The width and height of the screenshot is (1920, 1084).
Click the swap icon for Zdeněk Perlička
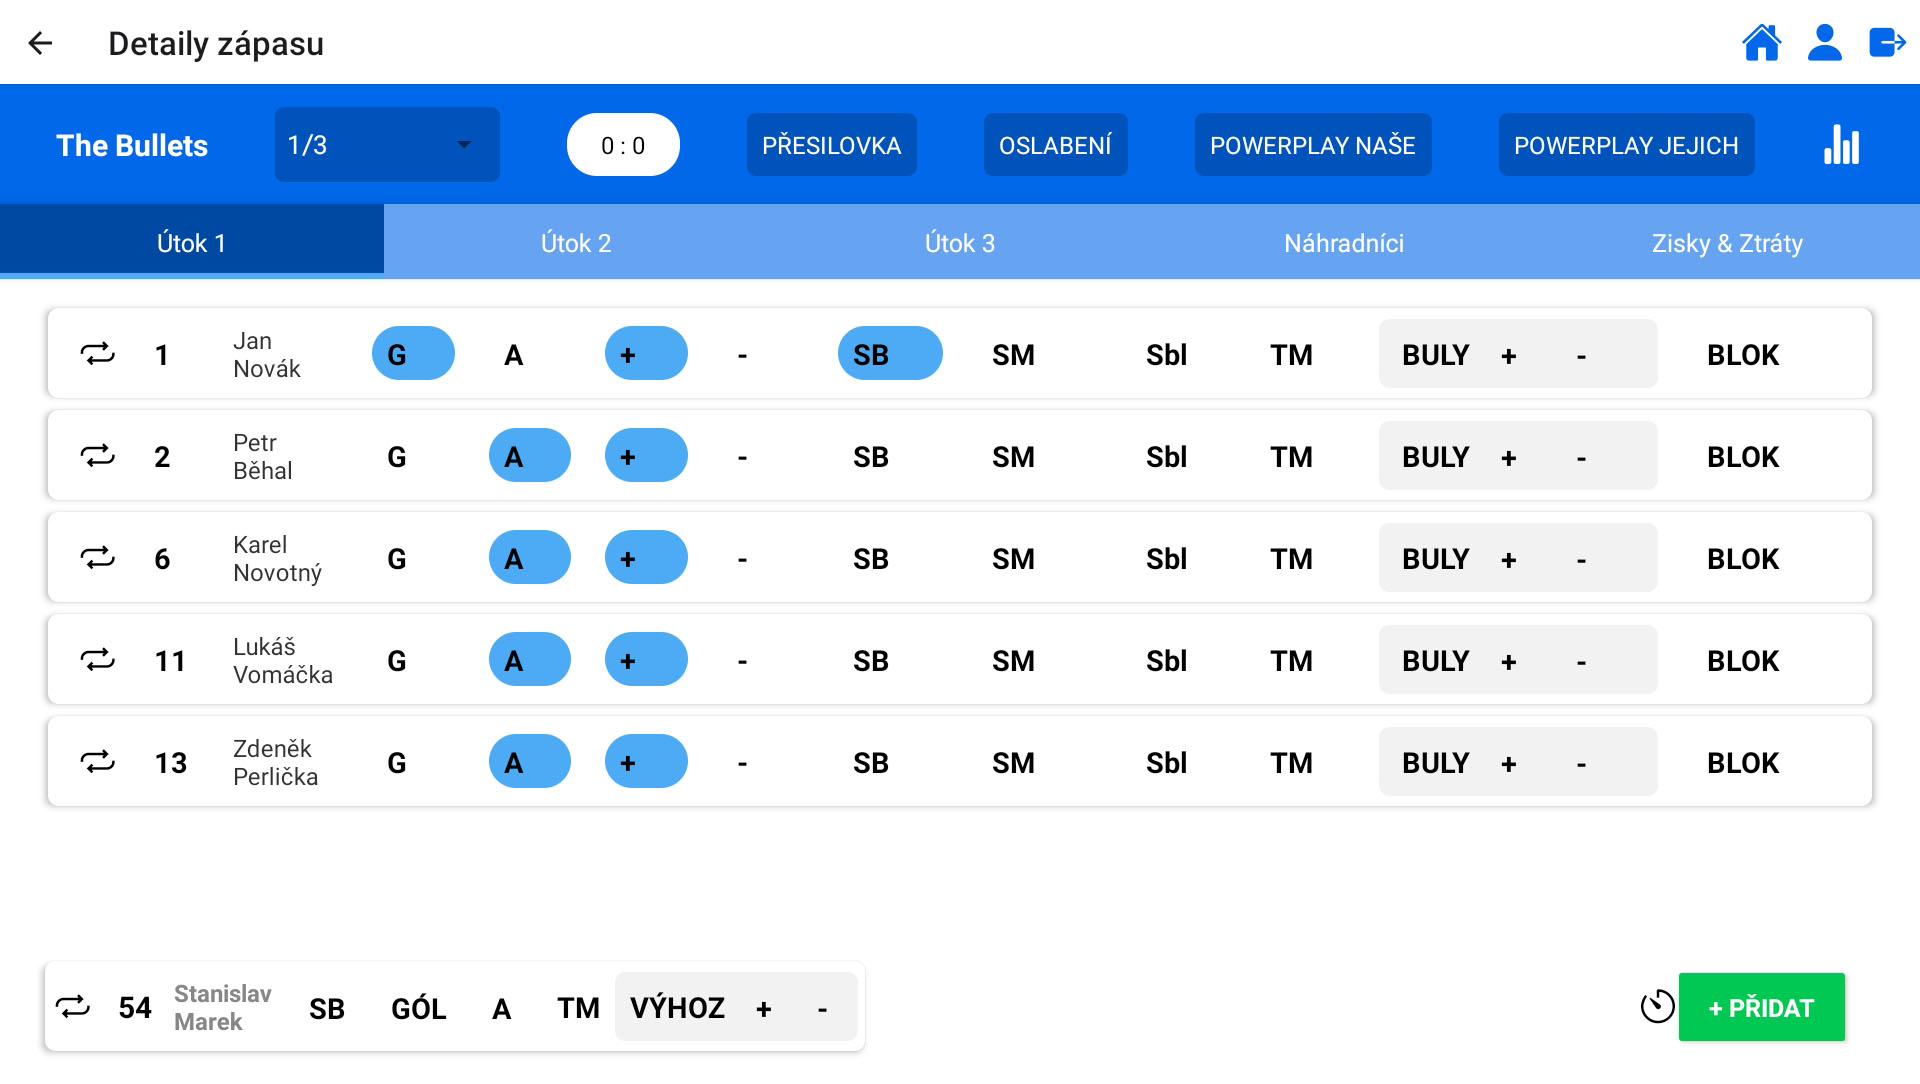pyautogui.click(x=98, y=762)
